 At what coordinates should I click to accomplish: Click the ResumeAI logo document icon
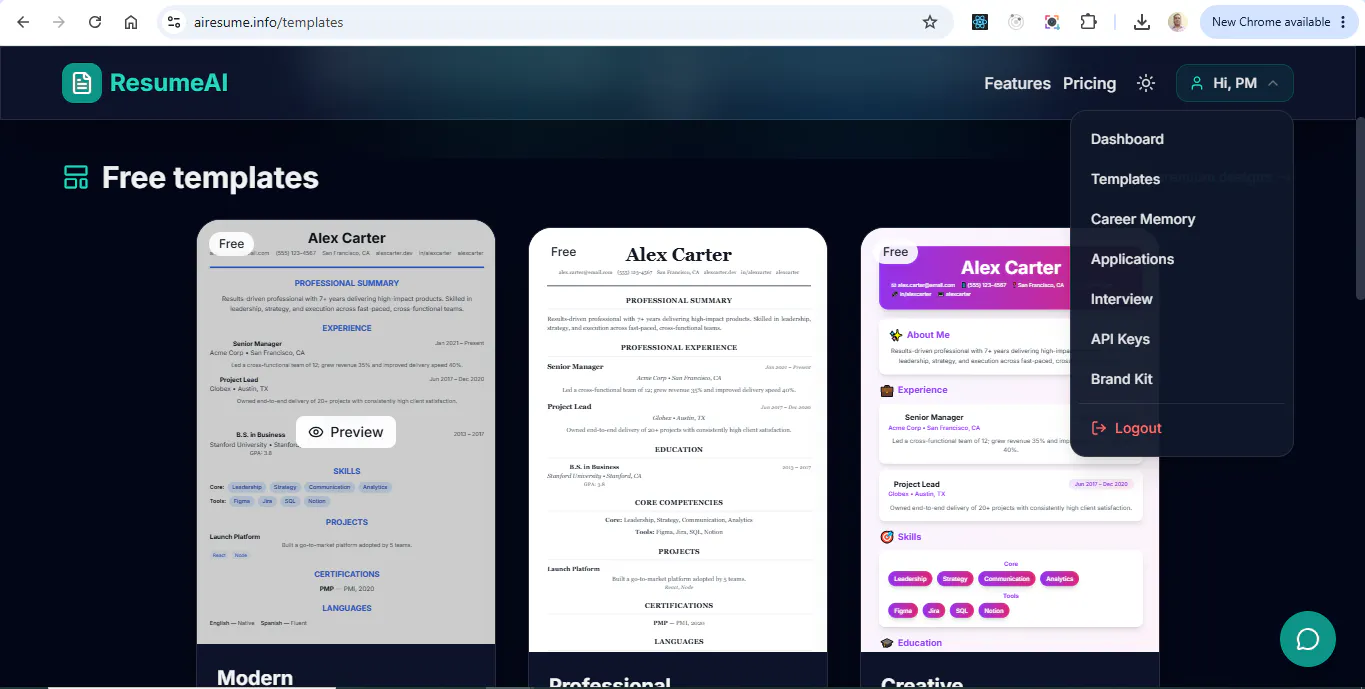(x=82, y=83)
